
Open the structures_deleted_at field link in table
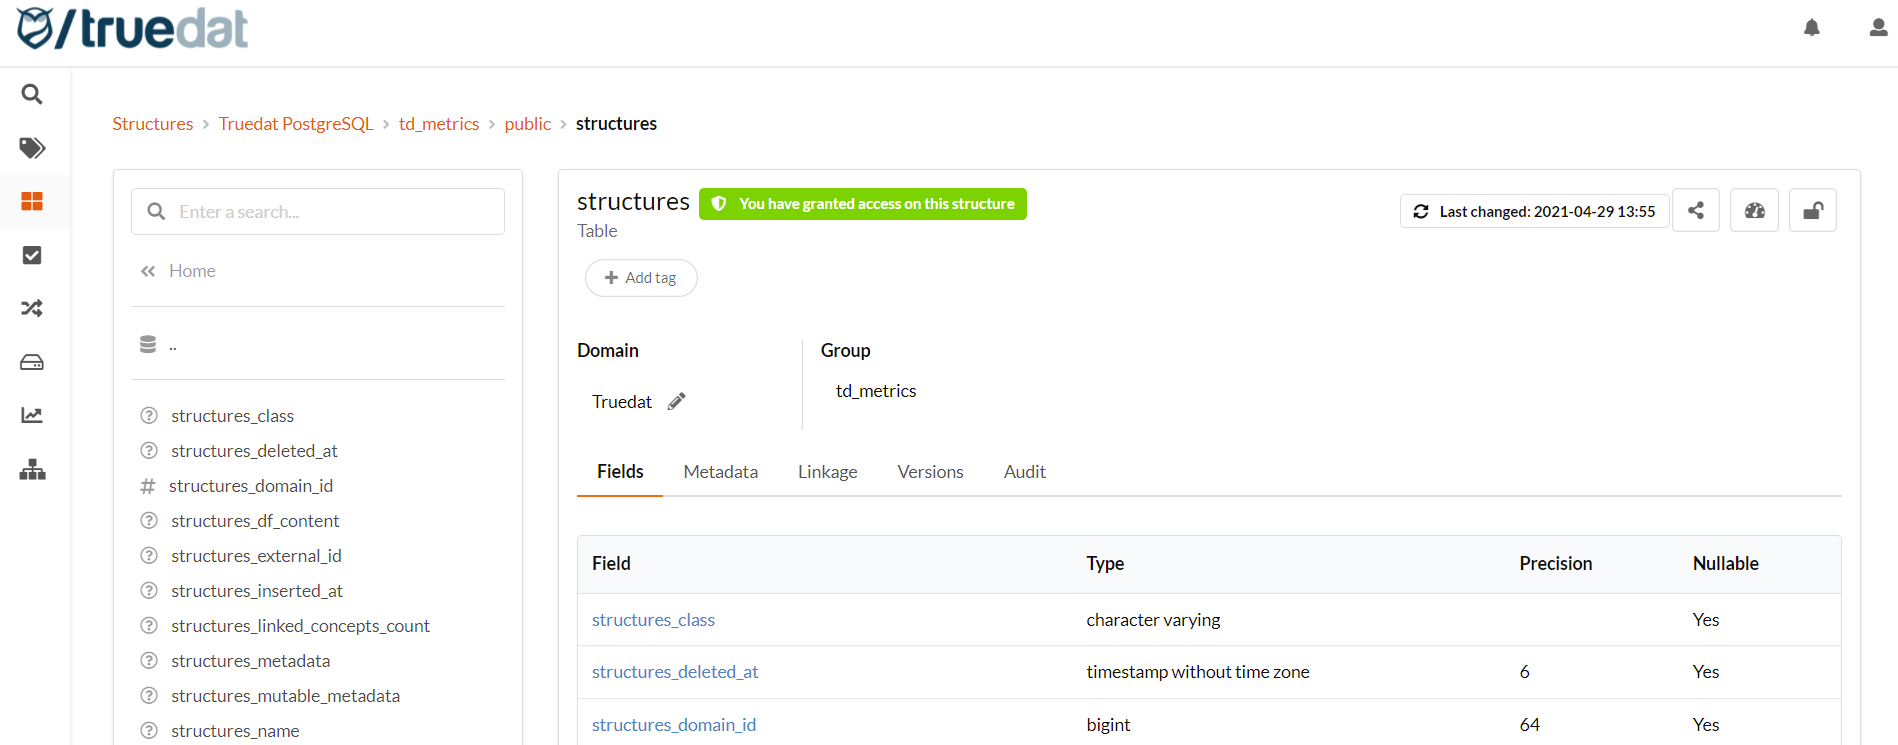[675, 672]
